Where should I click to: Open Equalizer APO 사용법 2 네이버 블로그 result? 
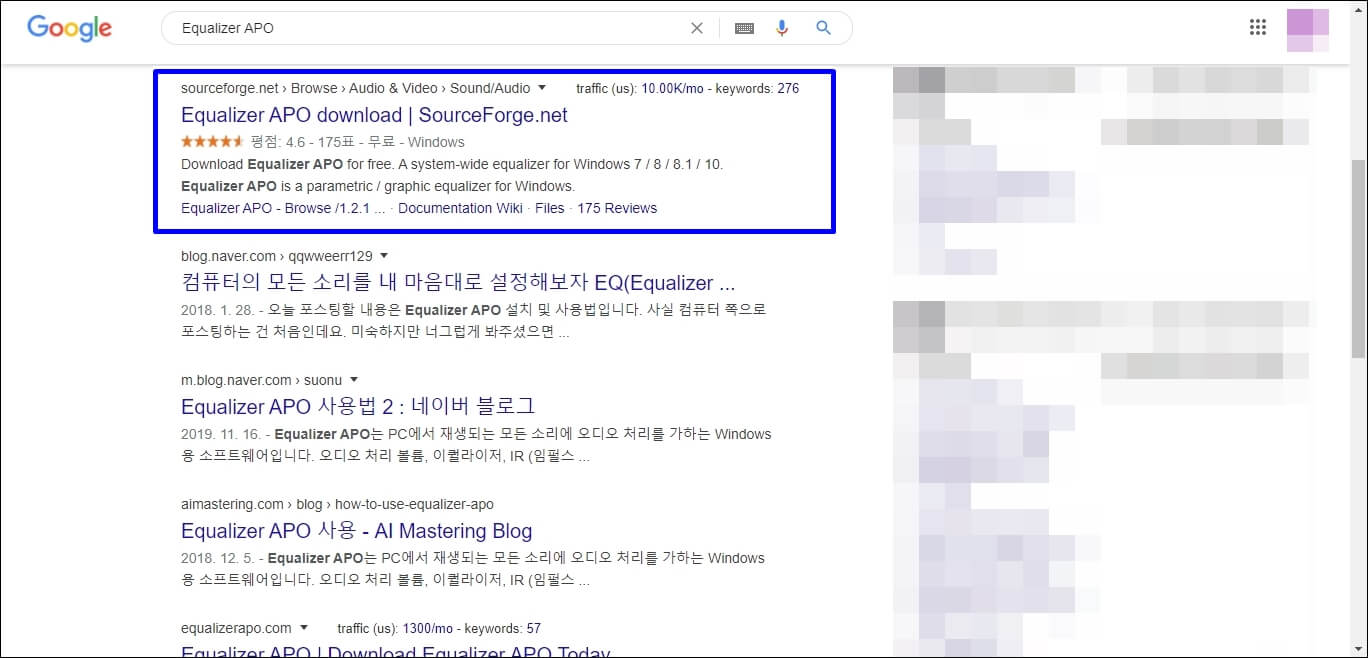coord(358,406)
